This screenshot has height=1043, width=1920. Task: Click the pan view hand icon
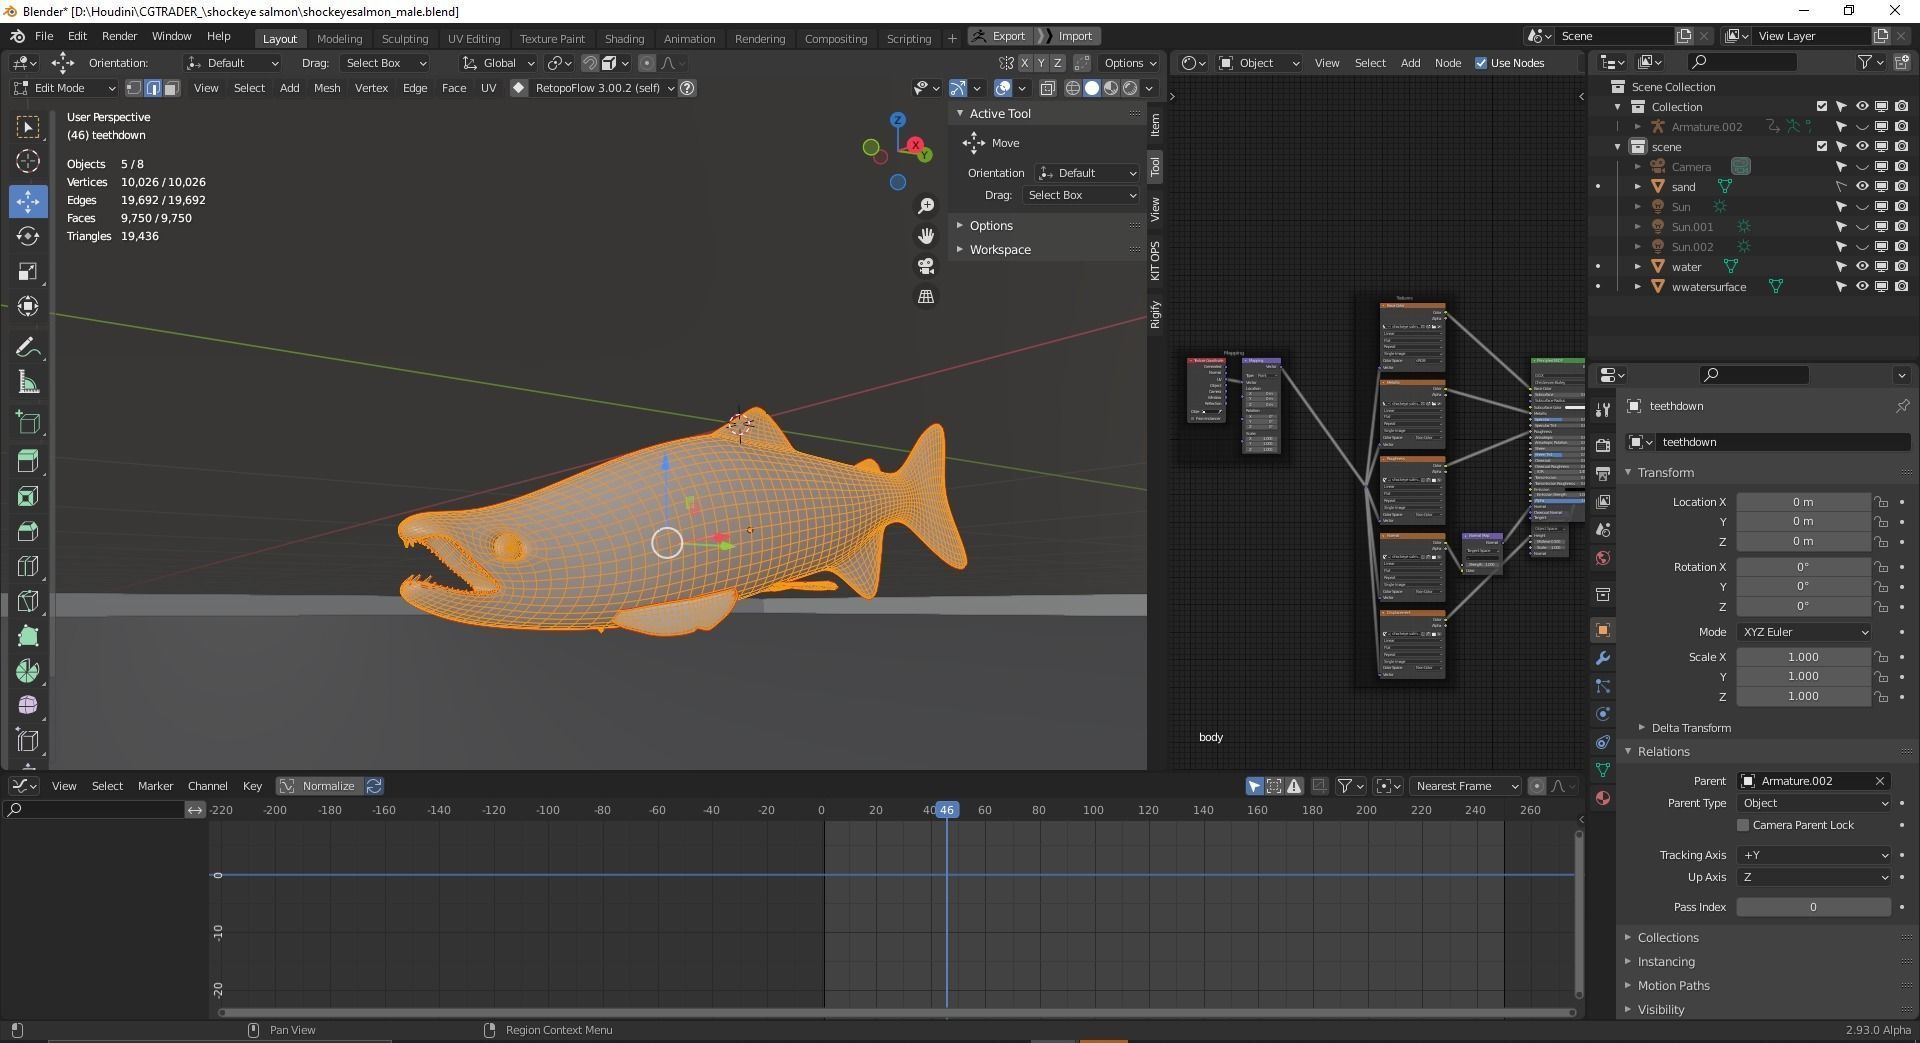pos(926,236)
